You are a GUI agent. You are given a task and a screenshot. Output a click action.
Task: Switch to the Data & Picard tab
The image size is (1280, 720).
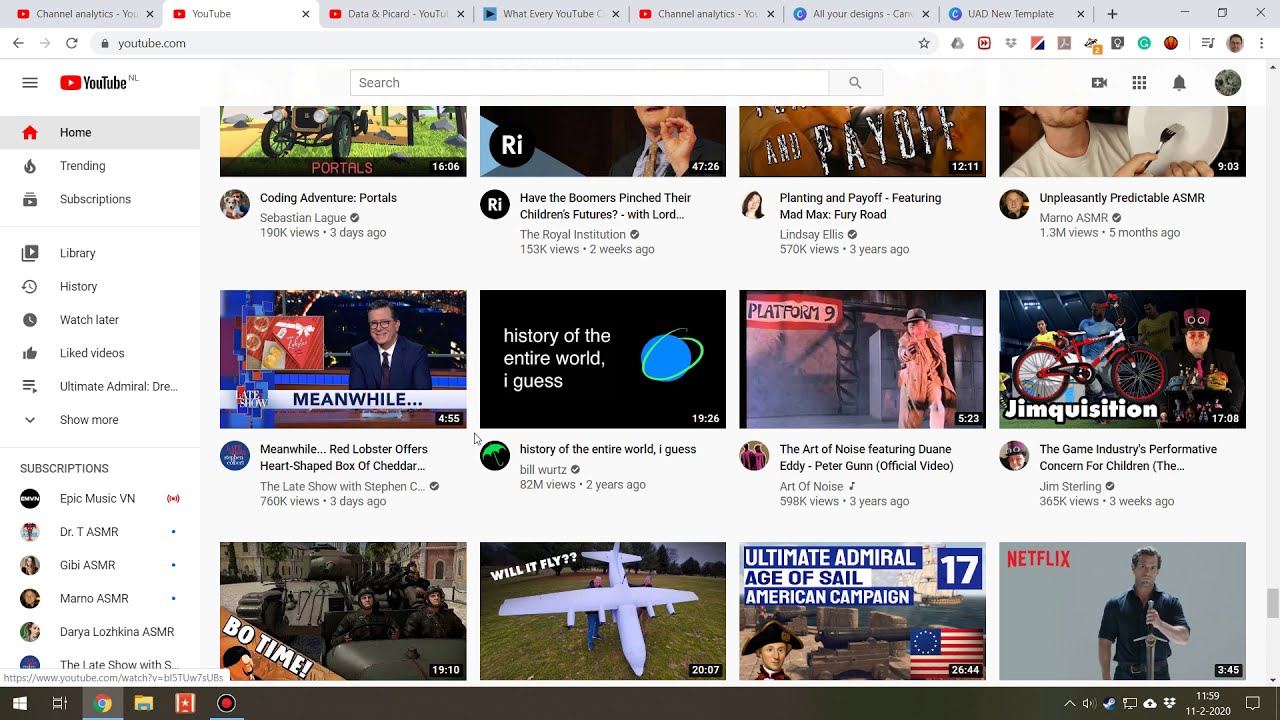[397, 14]
